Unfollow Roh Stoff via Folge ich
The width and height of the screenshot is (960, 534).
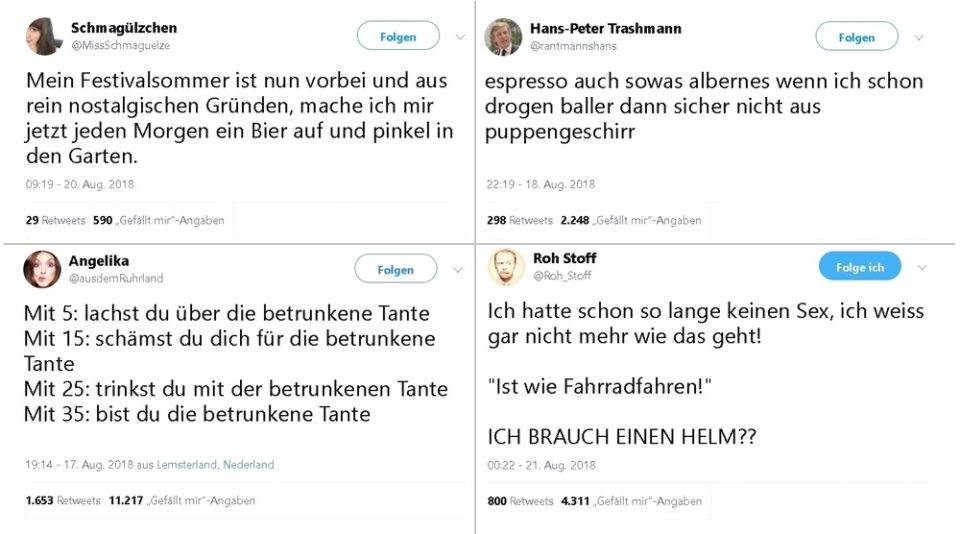click(860, 266)
